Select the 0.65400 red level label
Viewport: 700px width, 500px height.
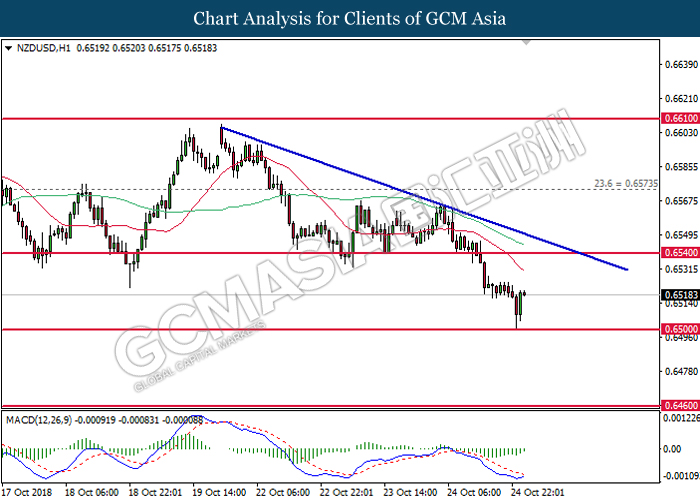pyautogui.click(x=680, y=253)
